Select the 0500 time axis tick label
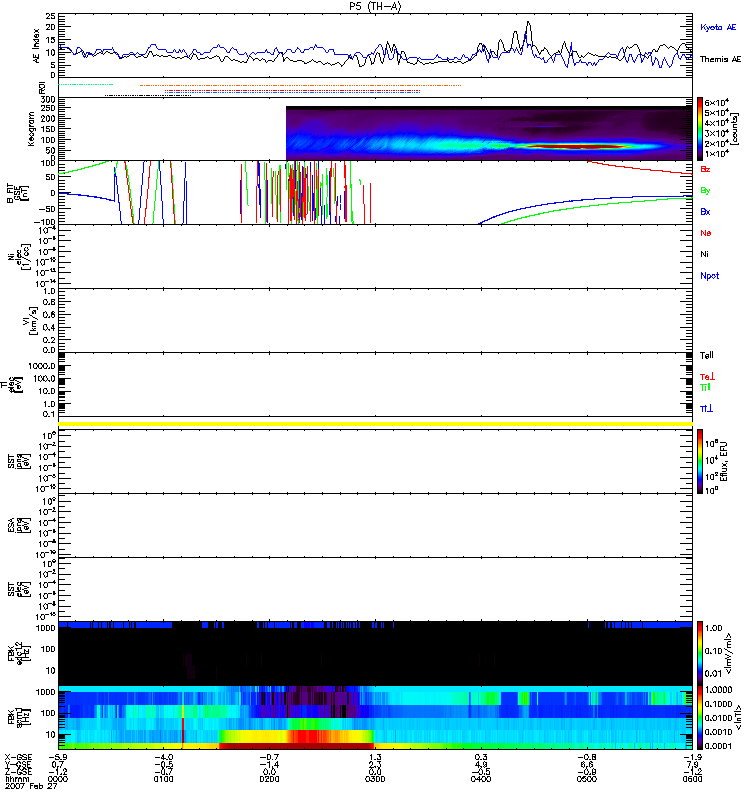Image resolution: width=750 pixels, height=800 pixels. click(x=585, y=779)
